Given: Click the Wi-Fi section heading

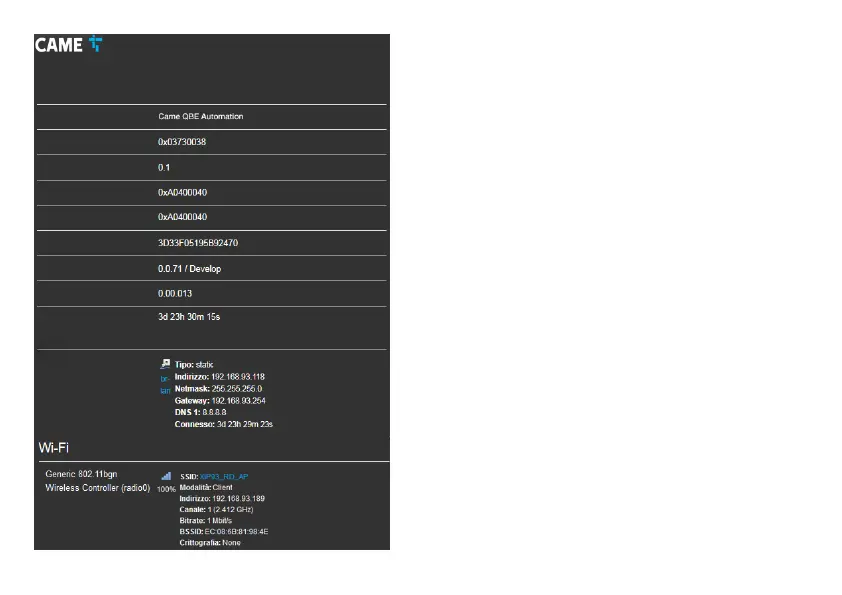Looking at the screenshot, I should coord(54,448).
